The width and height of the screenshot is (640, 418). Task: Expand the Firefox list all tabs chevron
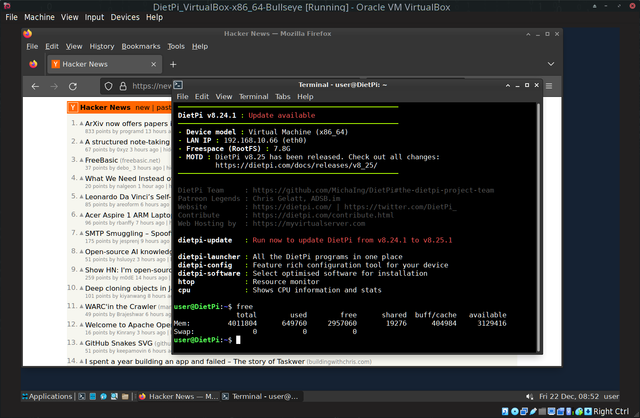(x=551, y=64)
